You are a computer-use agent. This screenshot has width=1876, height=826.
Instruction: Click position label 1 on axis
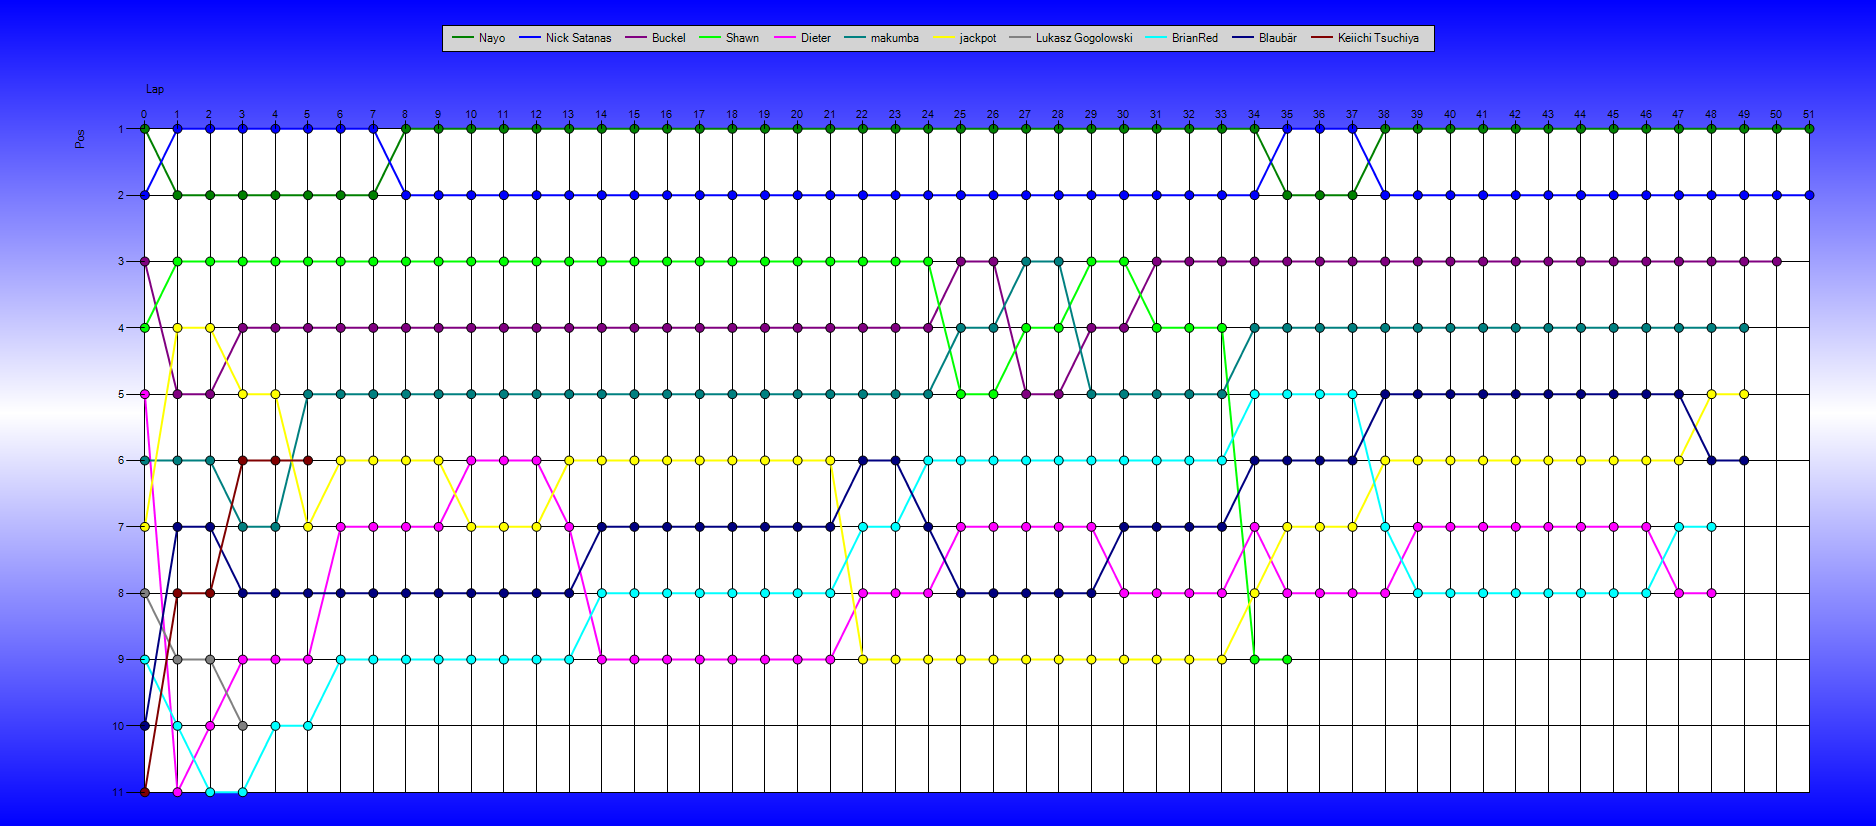pos(121,129)
